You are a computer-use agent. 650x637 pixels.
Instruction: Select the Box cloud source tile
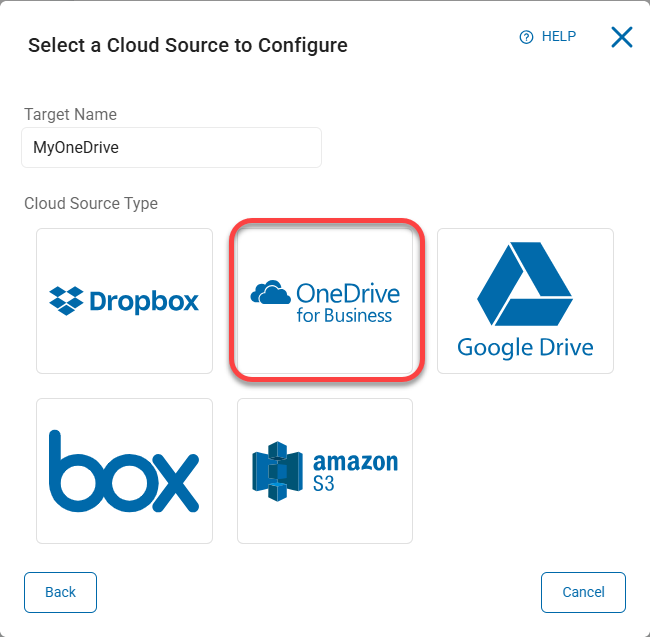[124, 471]
